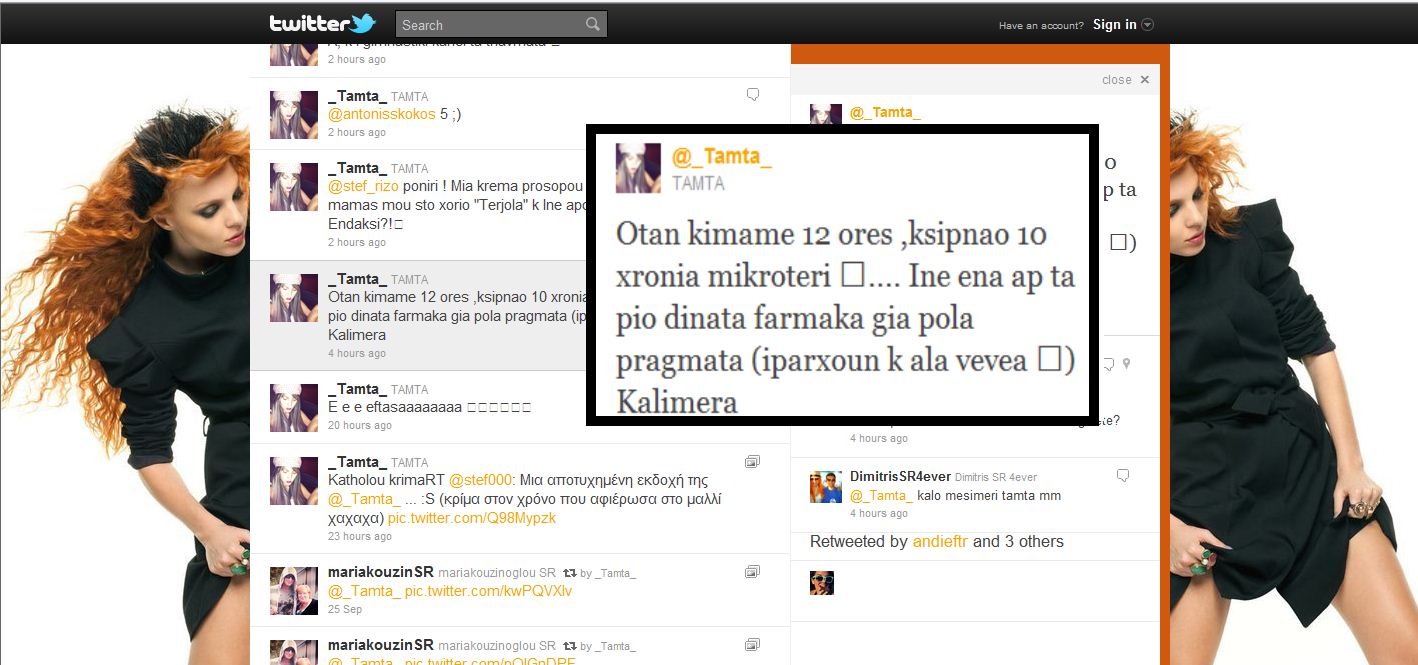Click the "Dimitris SR 4ever" display name

pyautogui.click(x=996, y=478)
